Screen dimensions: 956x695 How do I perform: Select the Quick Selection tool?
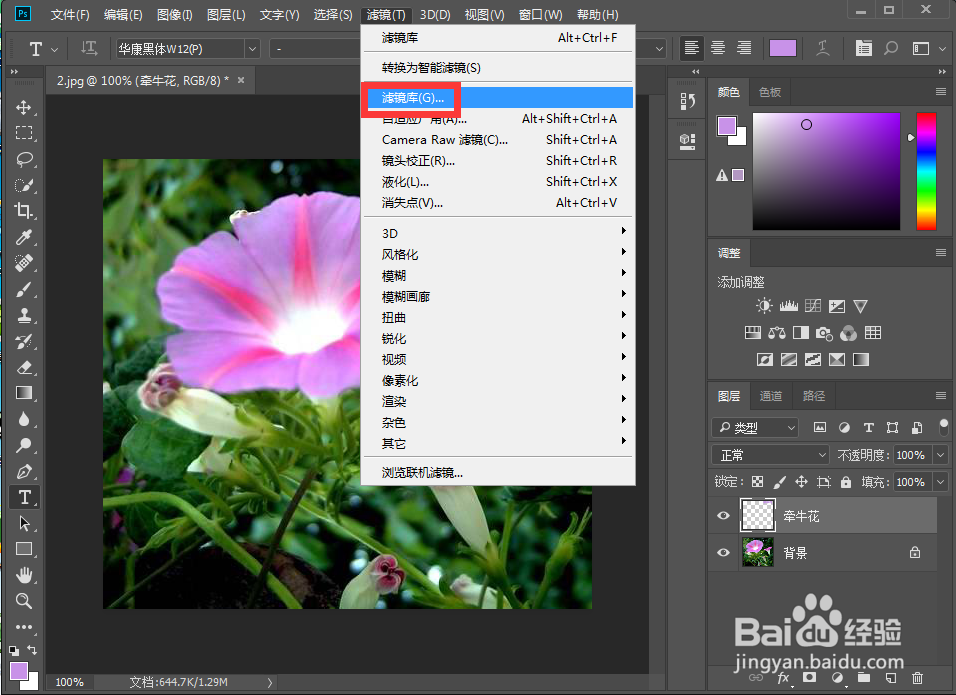[24, 185]
